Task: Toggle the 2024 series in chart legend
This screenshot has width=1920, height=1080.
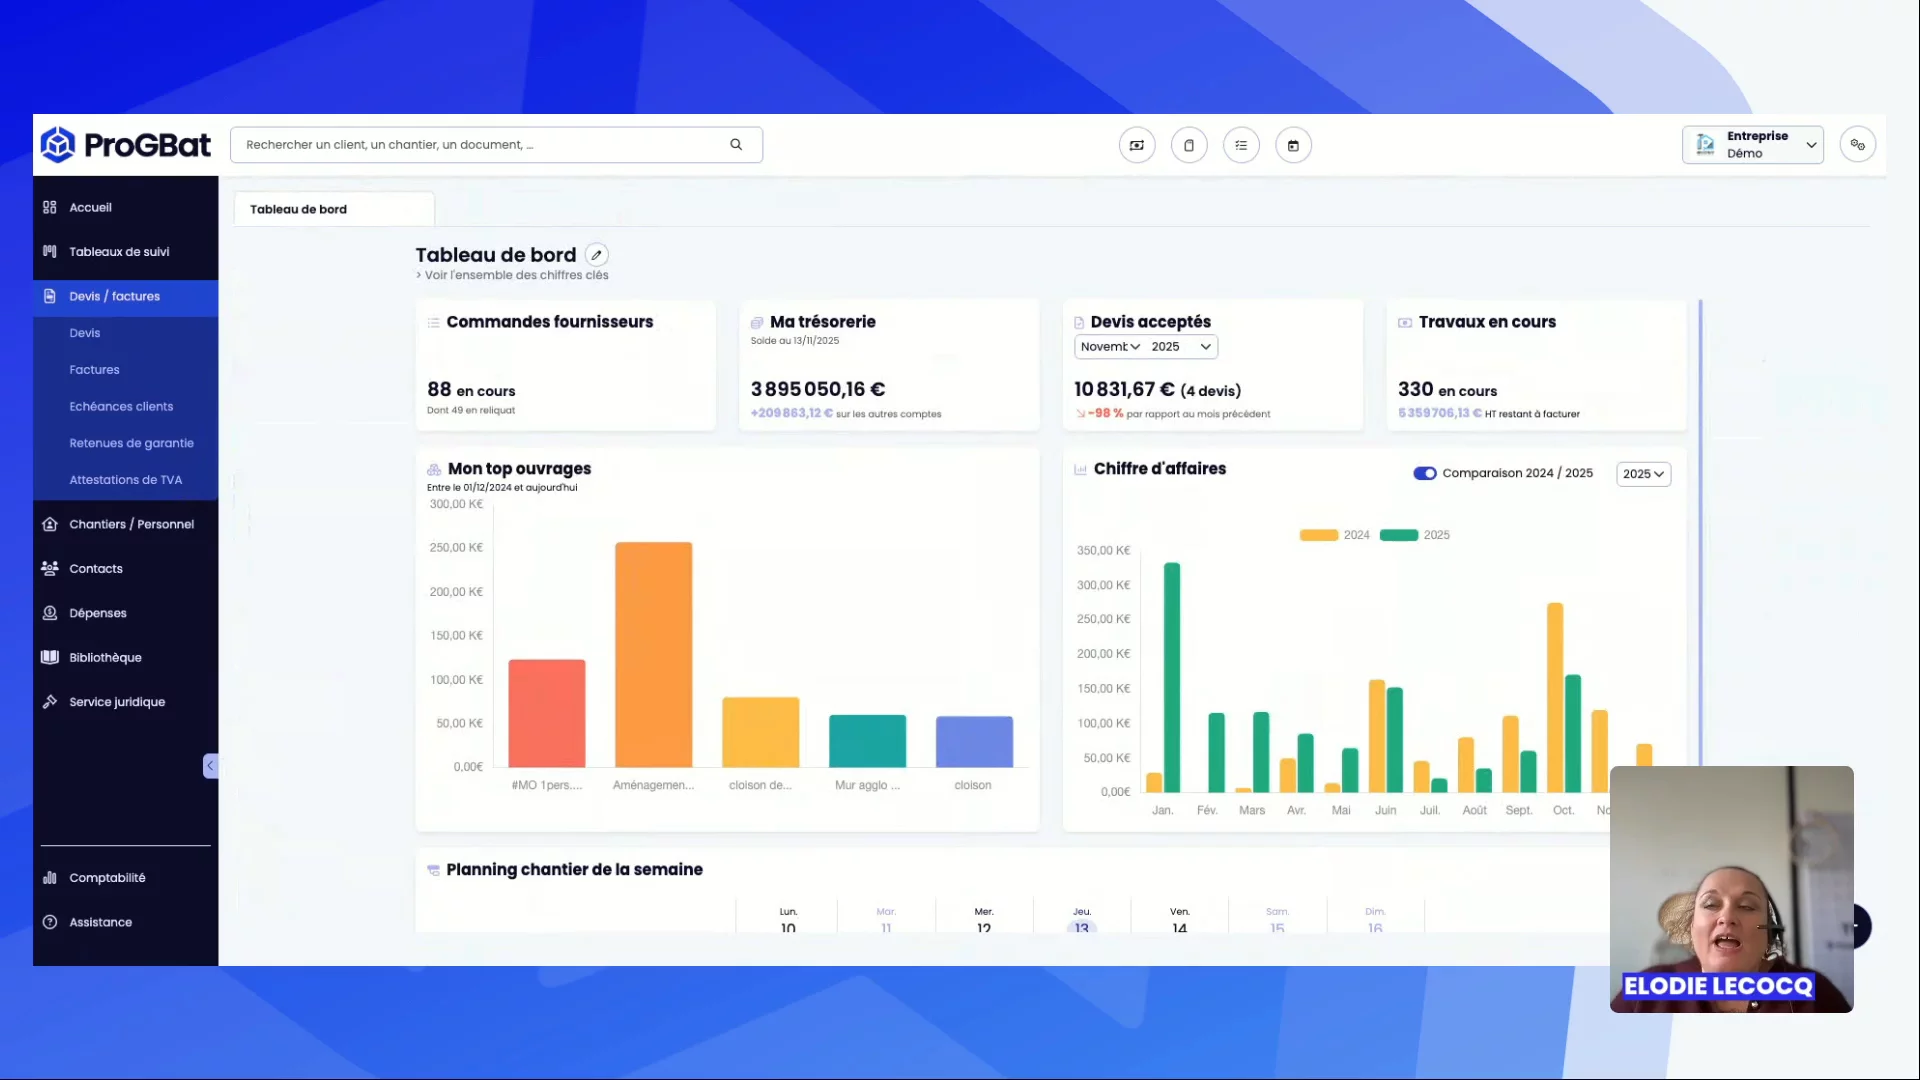Action: [1334, 535]
